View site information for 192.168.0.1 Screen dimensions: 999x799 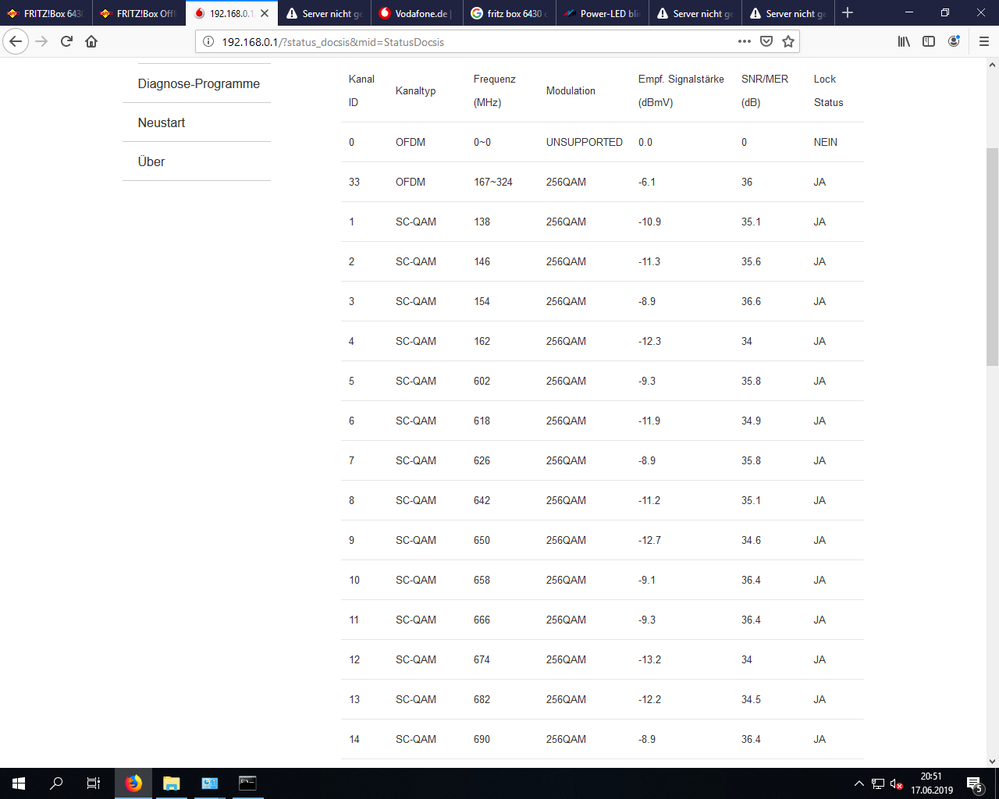(208, 43)
